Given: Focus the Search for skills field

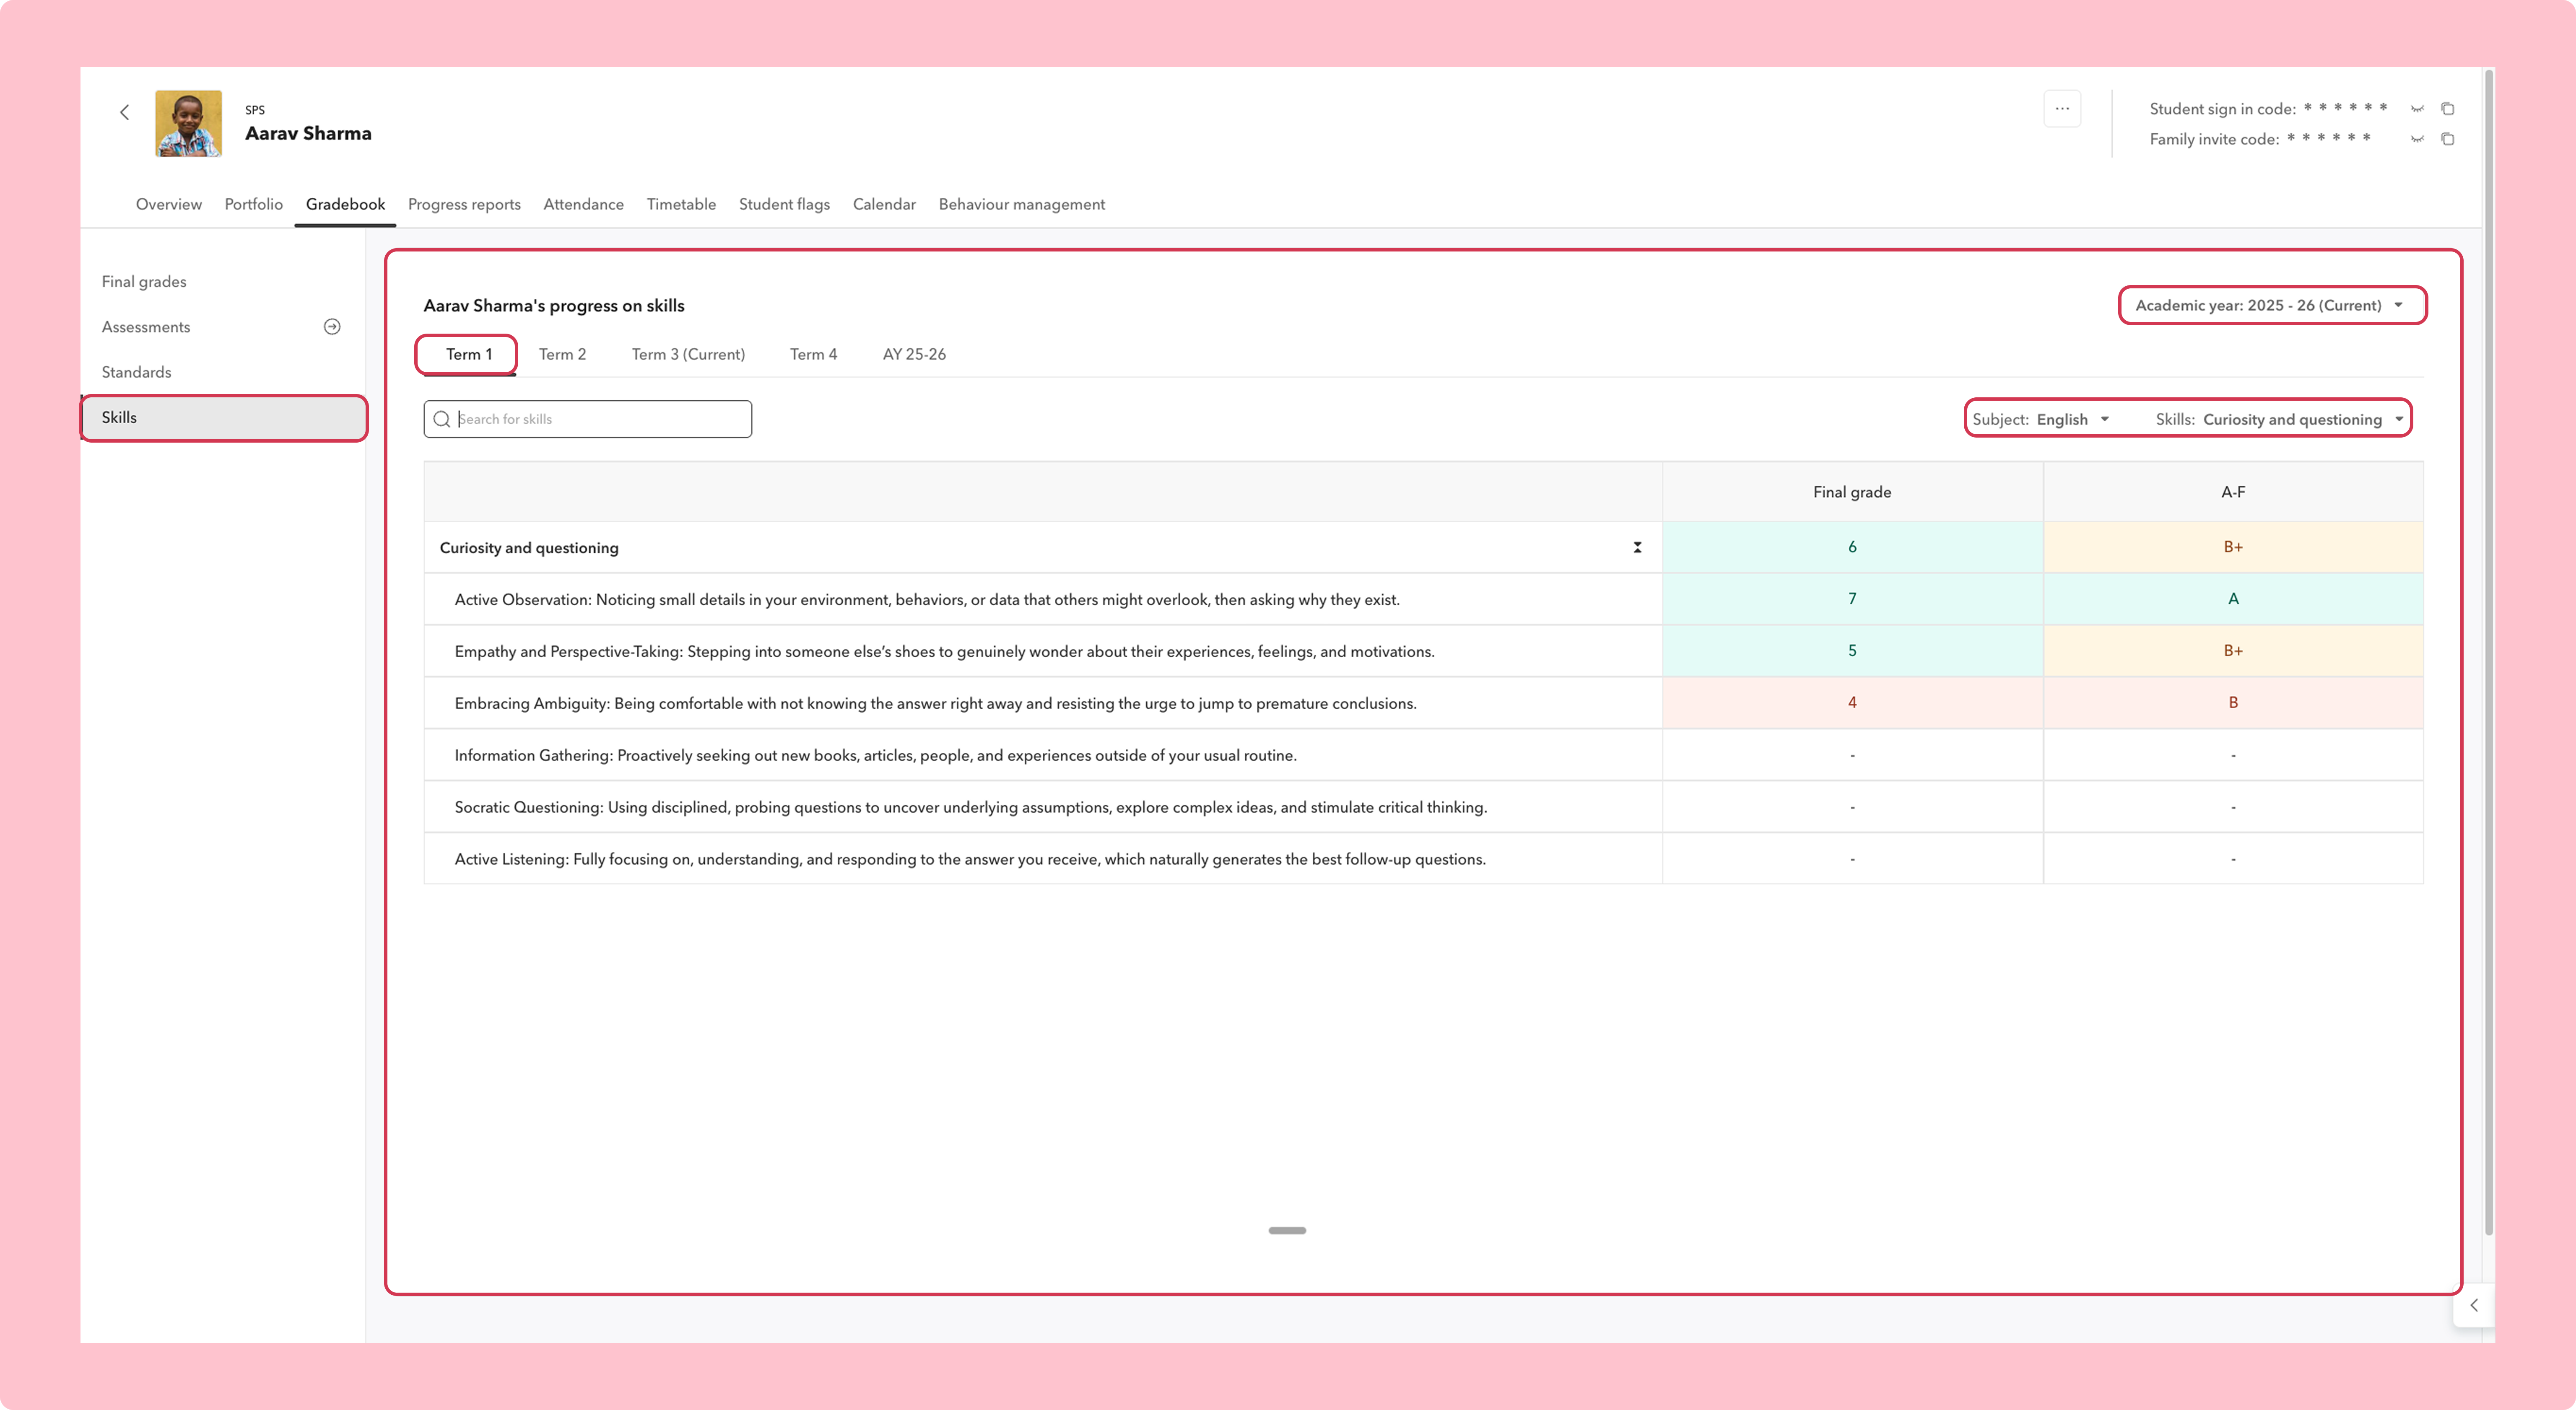Looking at the screenshot, I should [588, 419].
